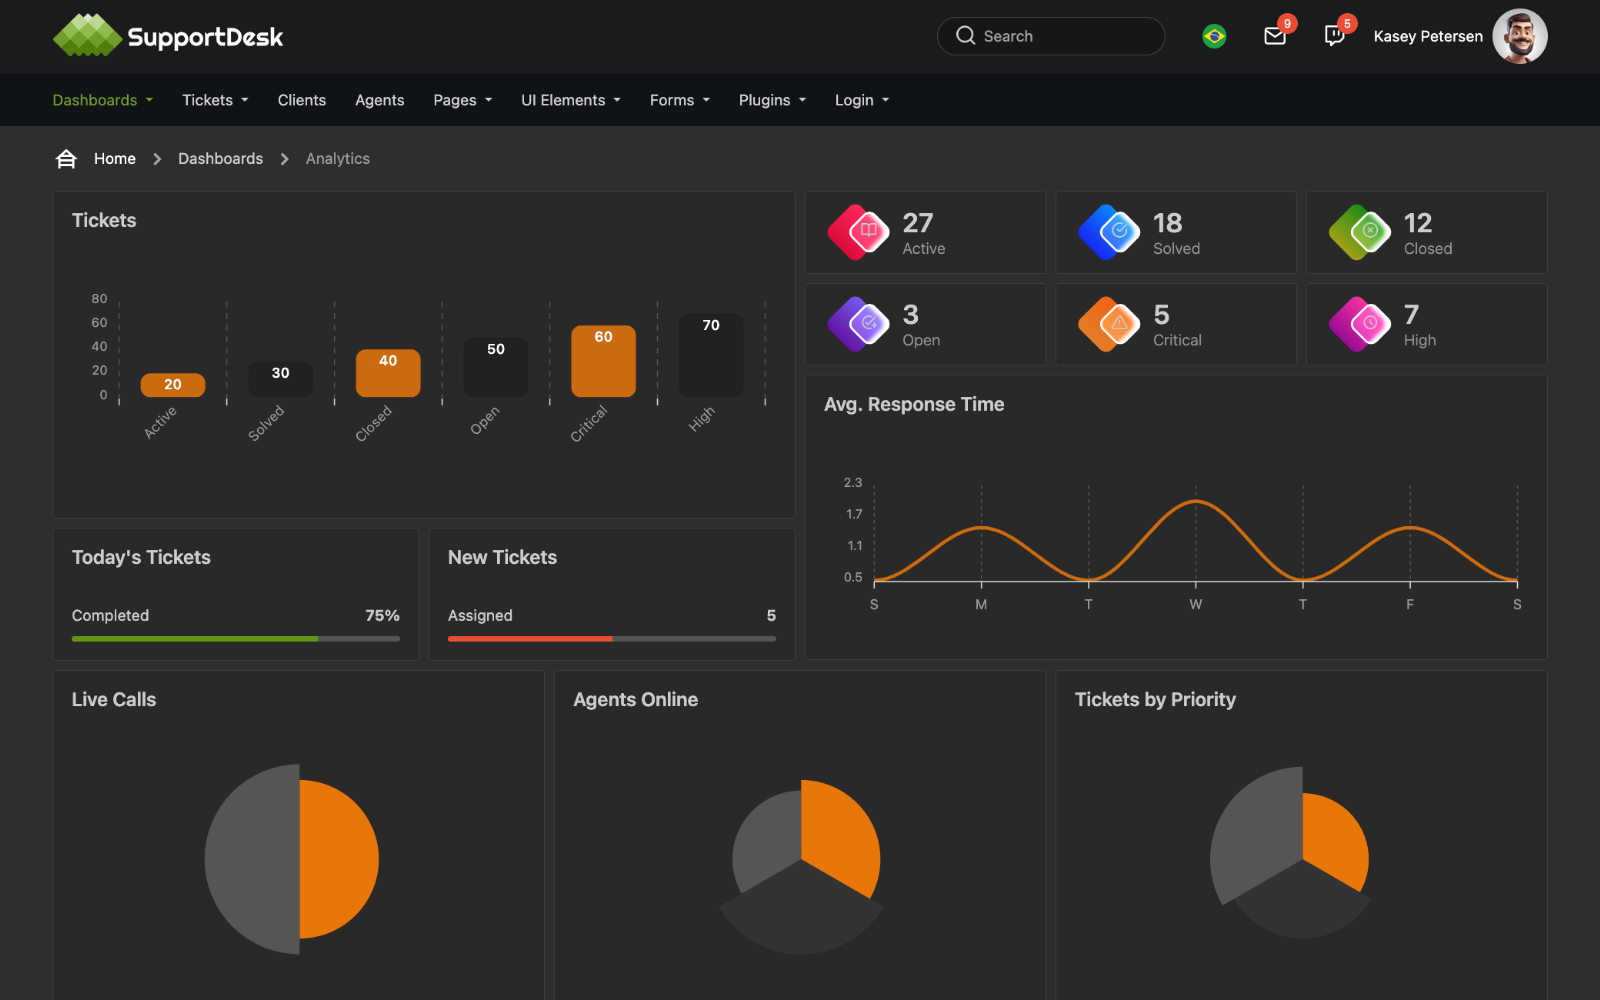The width and height of the screenshot is (1600, 1000).
Task: Click the blue Solved tickets icon
Action: point(1108,232)
